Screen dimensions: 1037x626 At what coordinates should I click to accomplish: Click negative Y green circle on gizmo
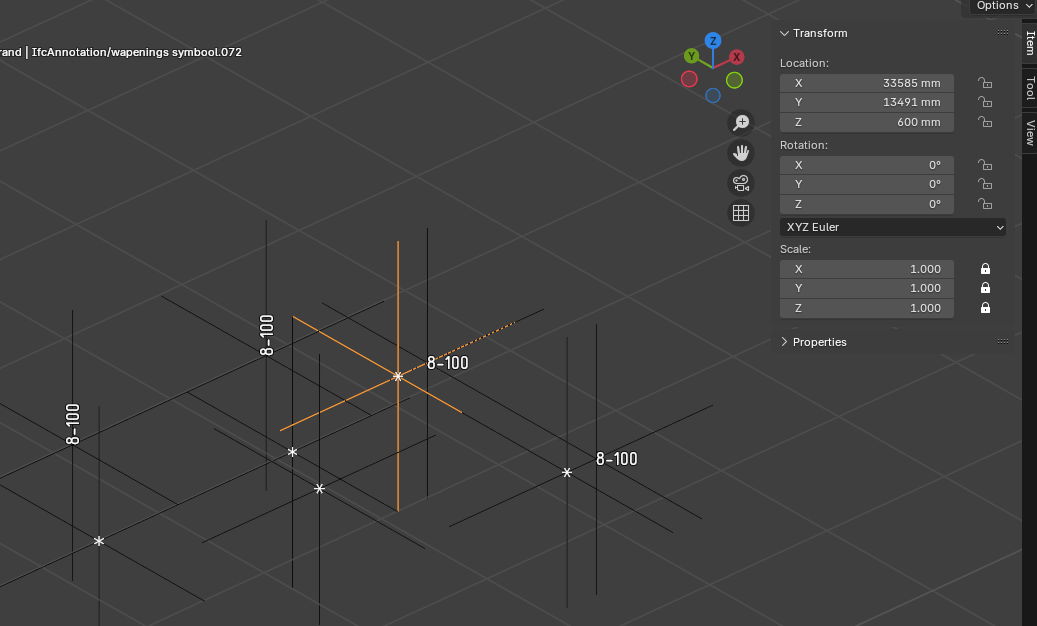pos(734,80)
